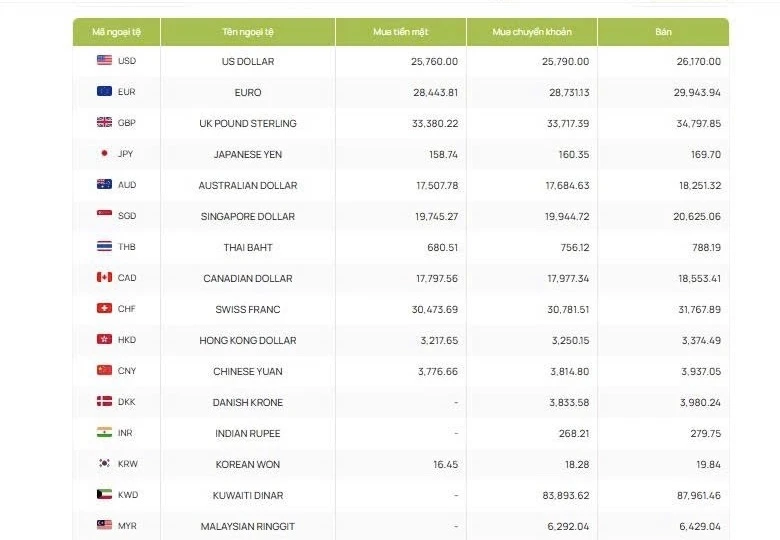Click the KWD Kuwait flag icon
This screenshot has width=780, height=540.
[x=104, y=494]
